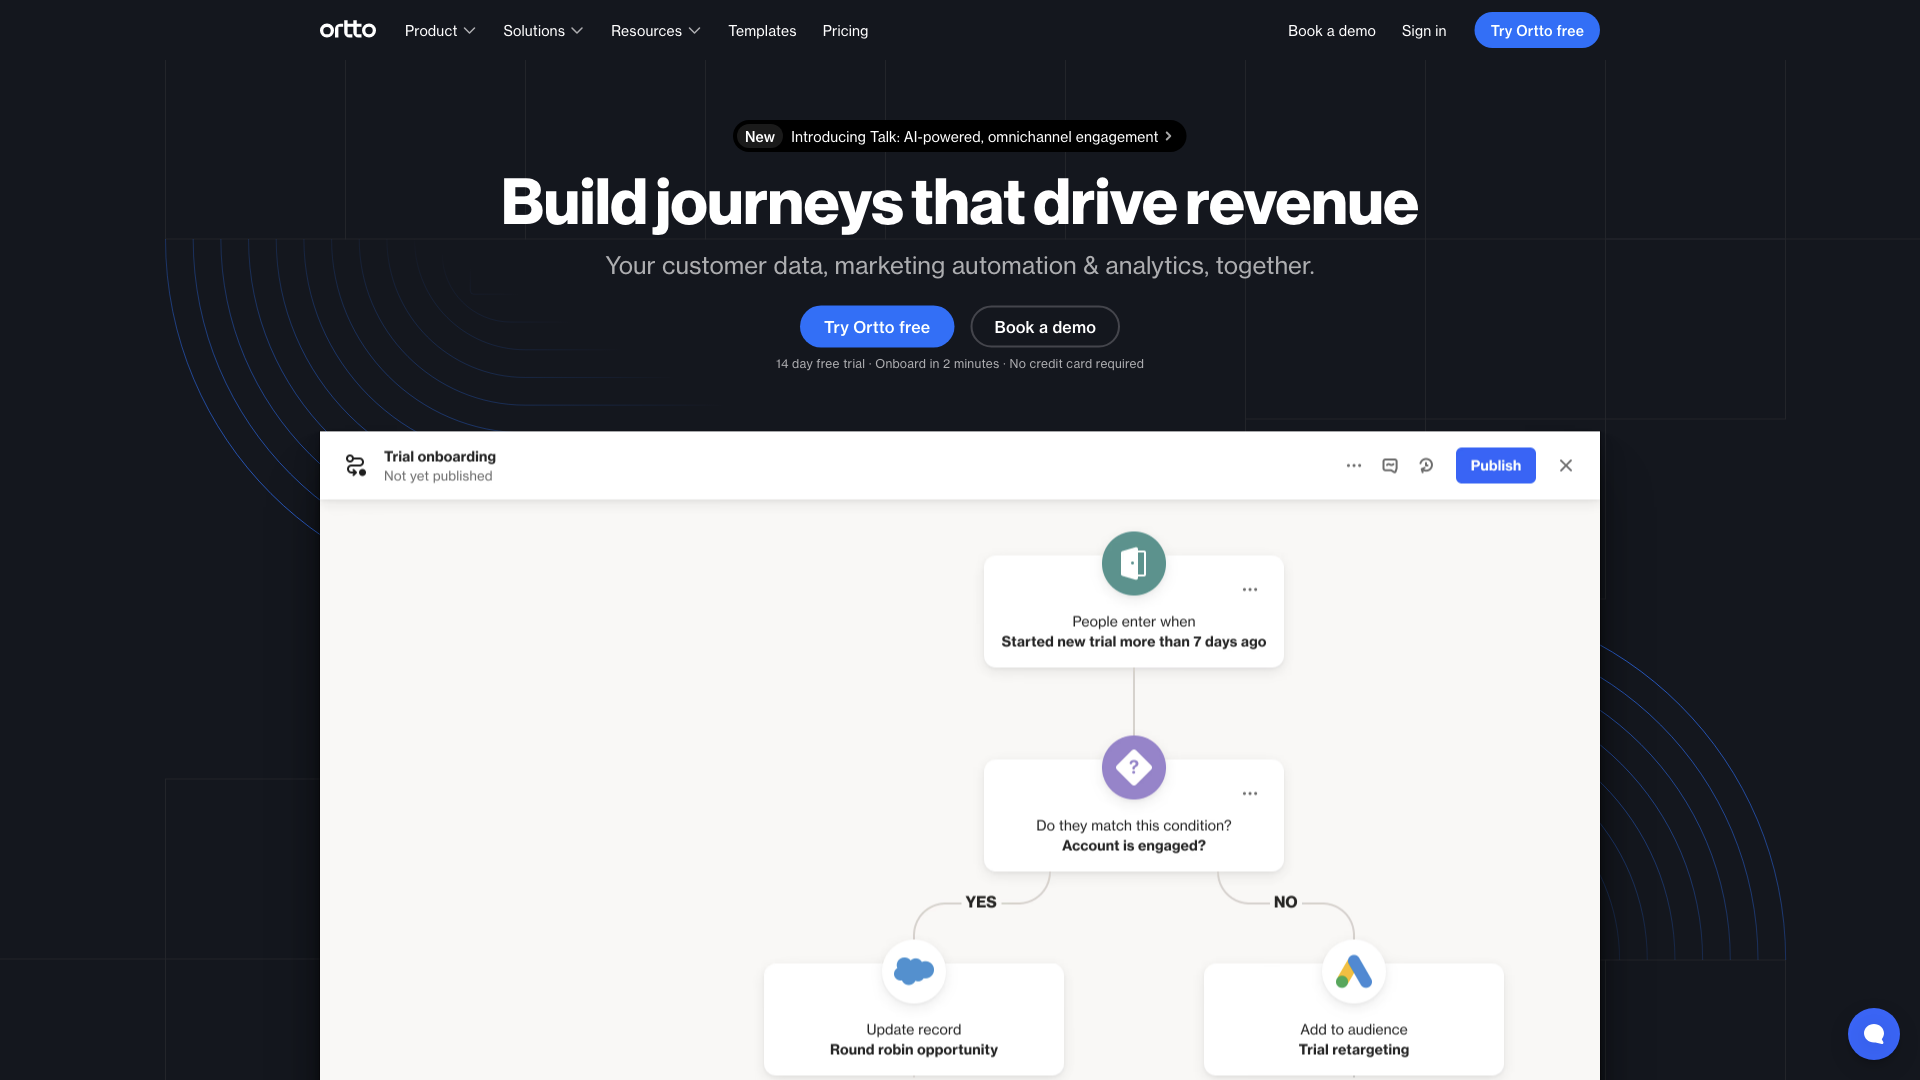Image resolution: width=1920 pixels, height=1080 pixels.
Task: Click the YES branch path label
Action: 981,902
